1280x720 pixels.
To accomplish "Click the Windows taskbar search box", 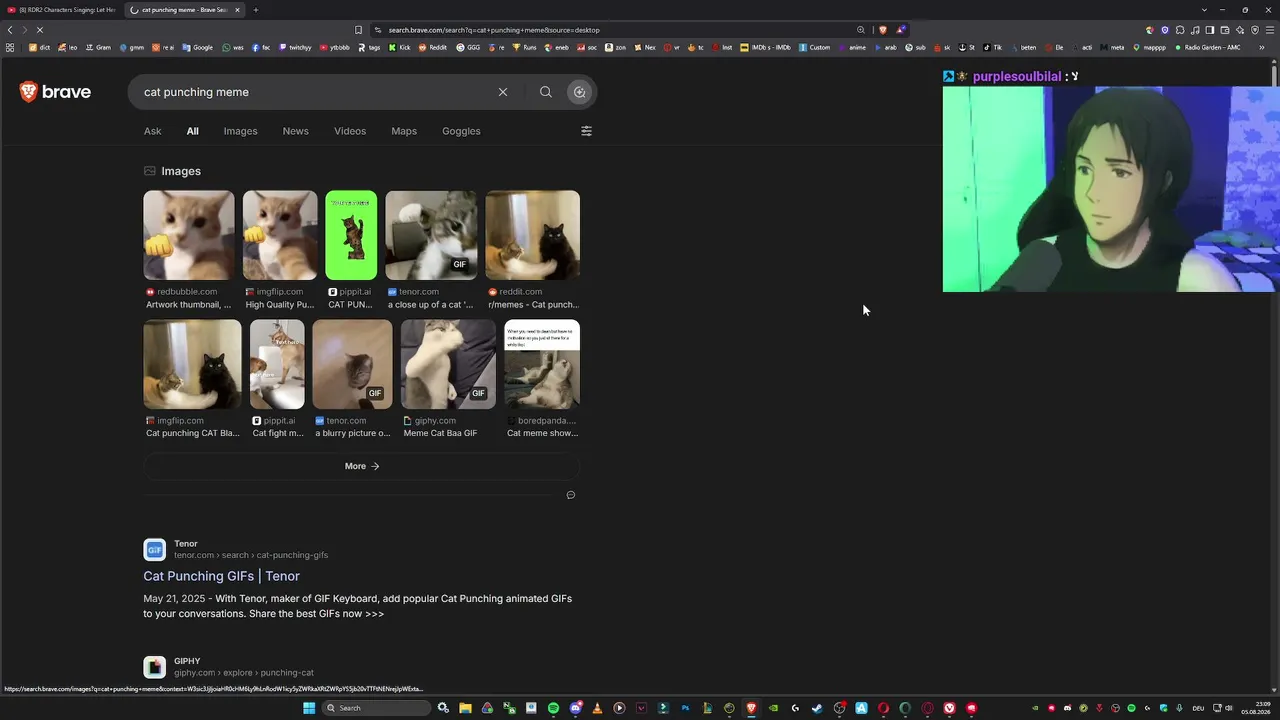I will (x=376, y=708).
